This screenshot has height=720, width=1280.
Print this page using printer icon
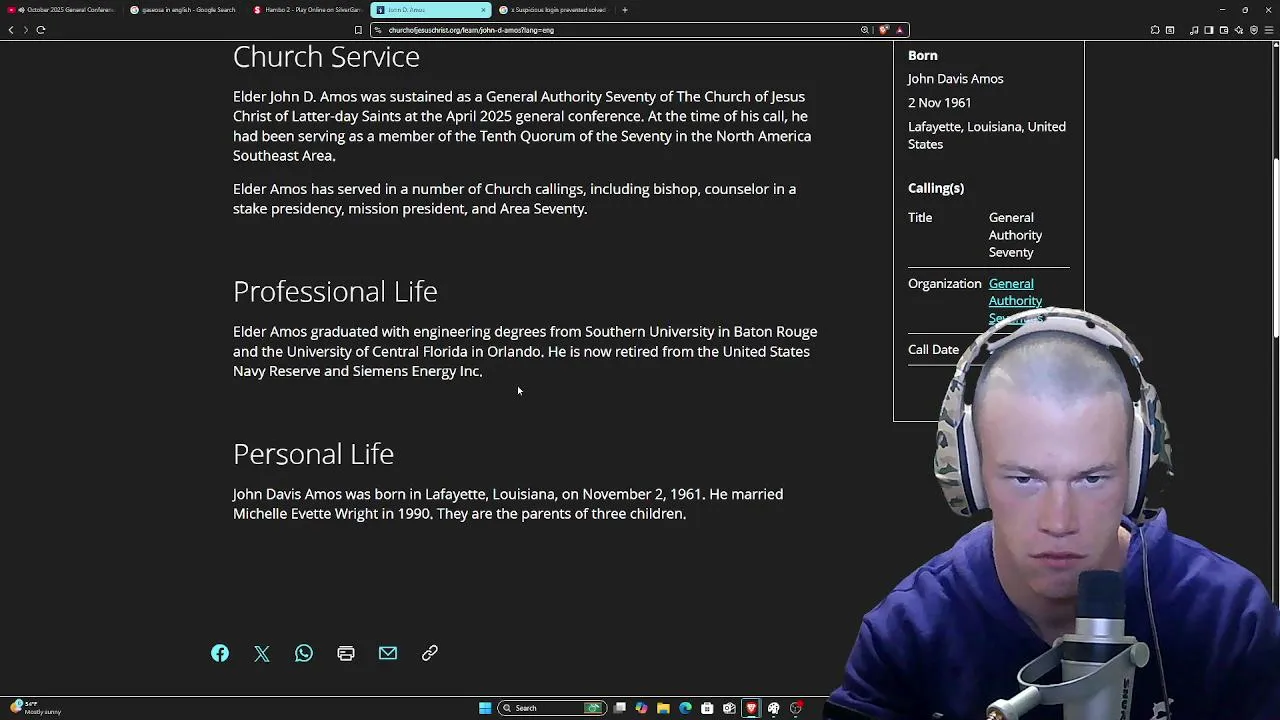coord(346,653)
